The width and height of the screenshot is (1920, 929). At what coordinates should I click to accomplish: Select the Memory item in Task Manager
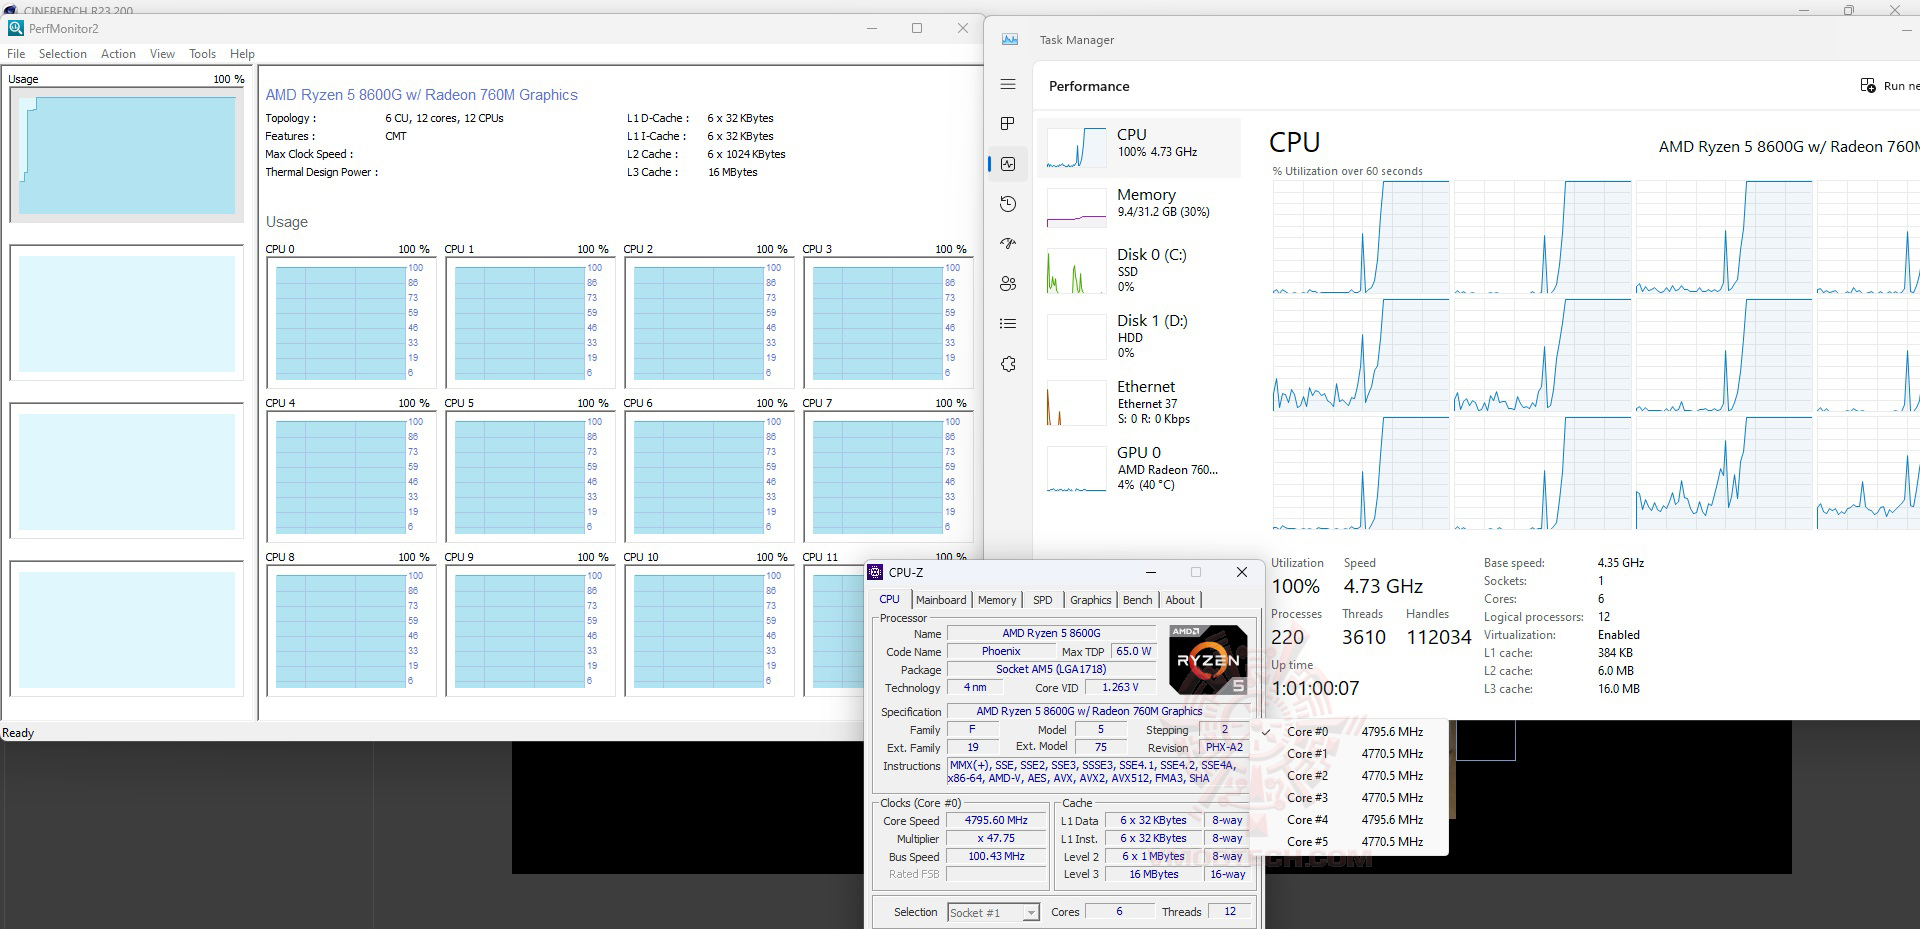tap(1140, 207)
